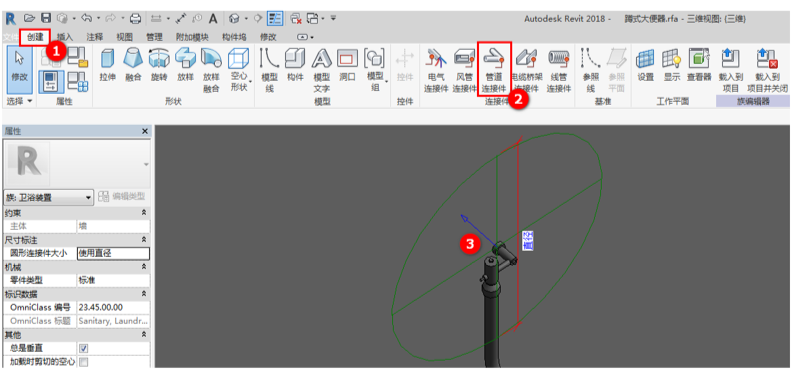Collapse the 标识数据 section

pyautogui.click(x=144, y=294)
